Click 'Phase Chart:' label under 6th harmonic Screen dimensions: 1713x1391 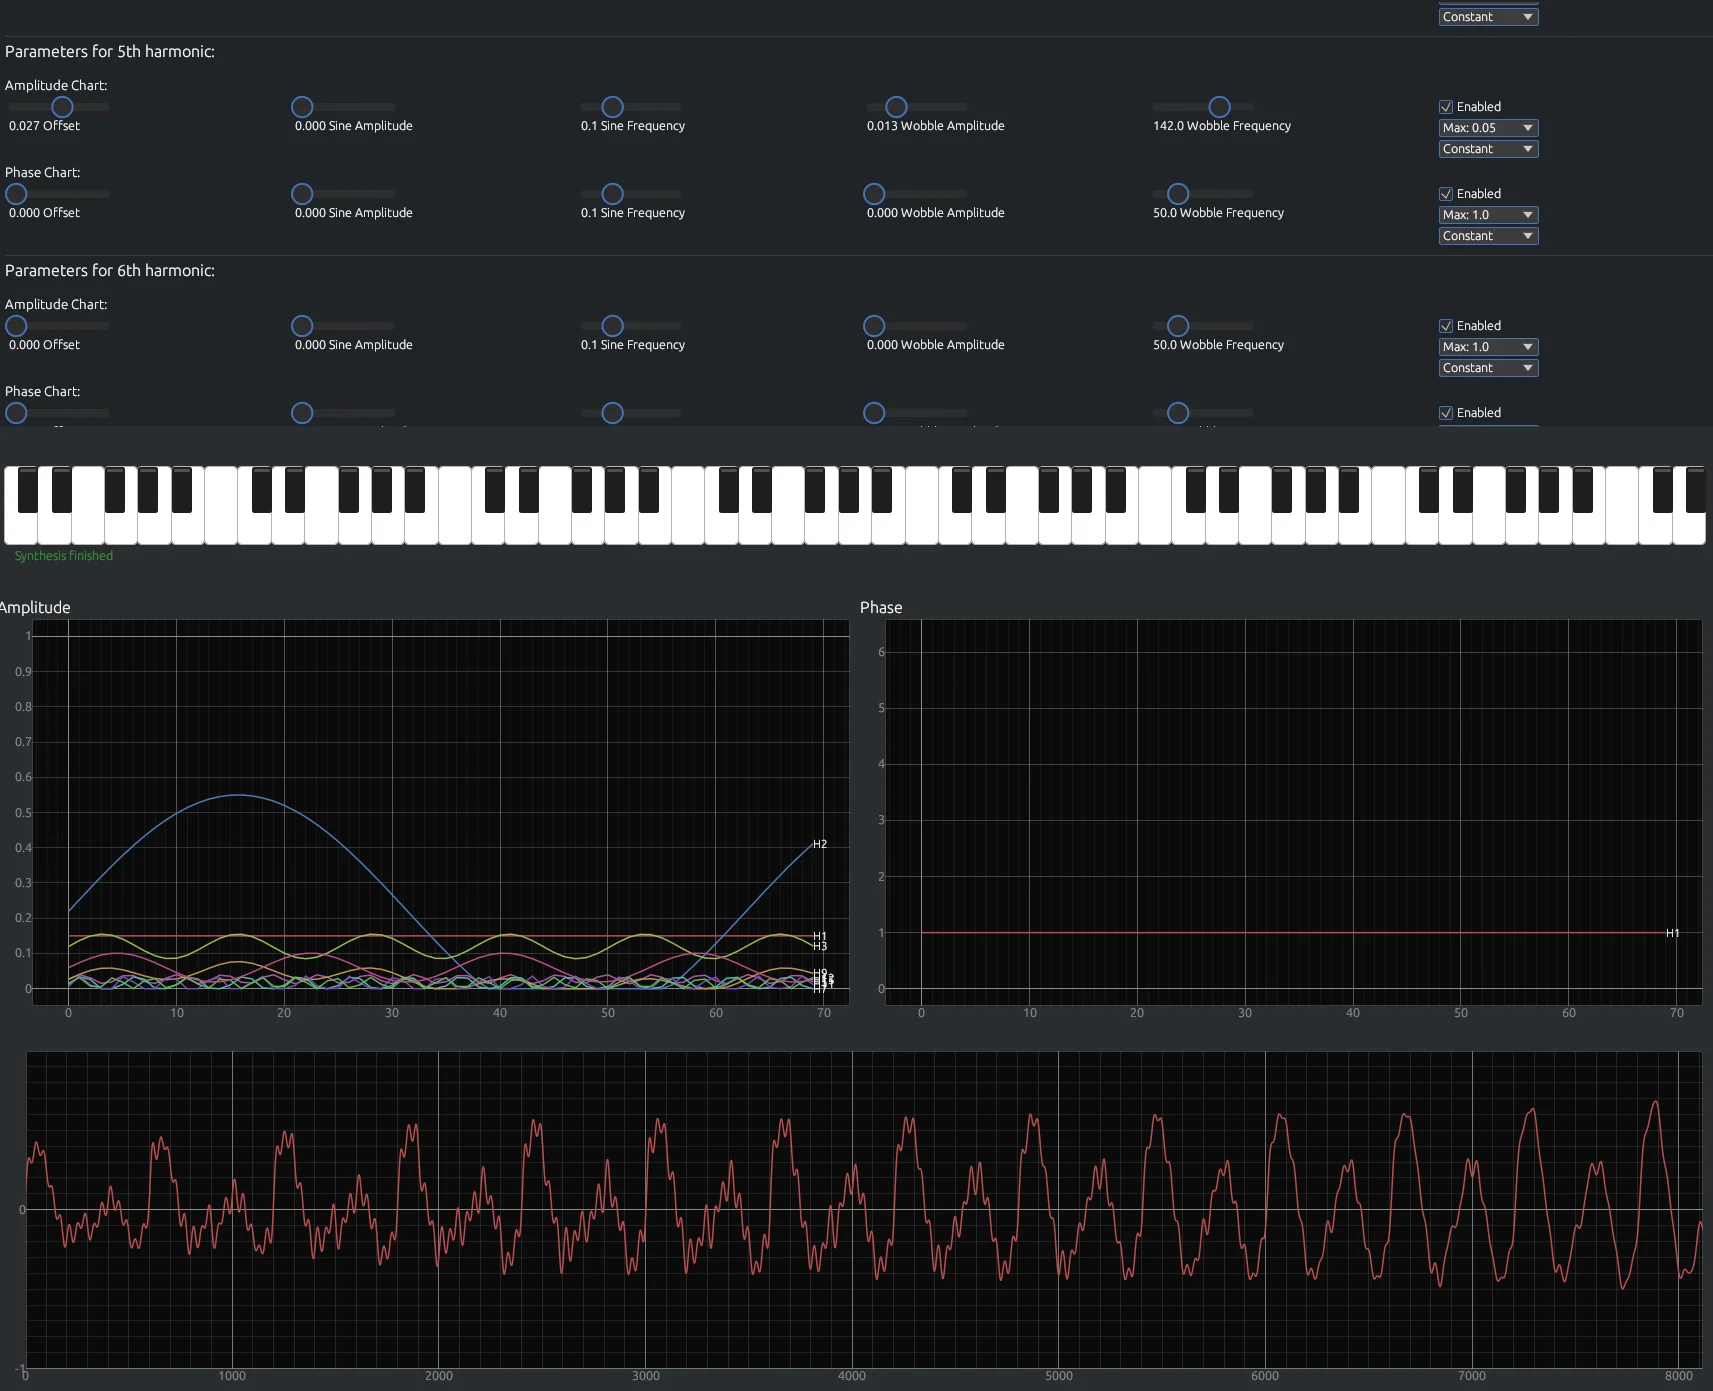tap(43, 392)
